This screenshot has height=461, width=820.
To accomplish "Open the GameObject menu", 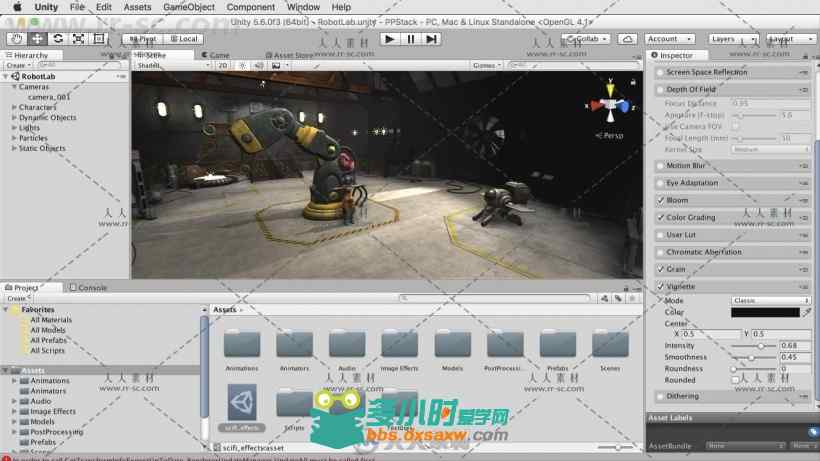I will pyautogui.click(x=189, y=7).
